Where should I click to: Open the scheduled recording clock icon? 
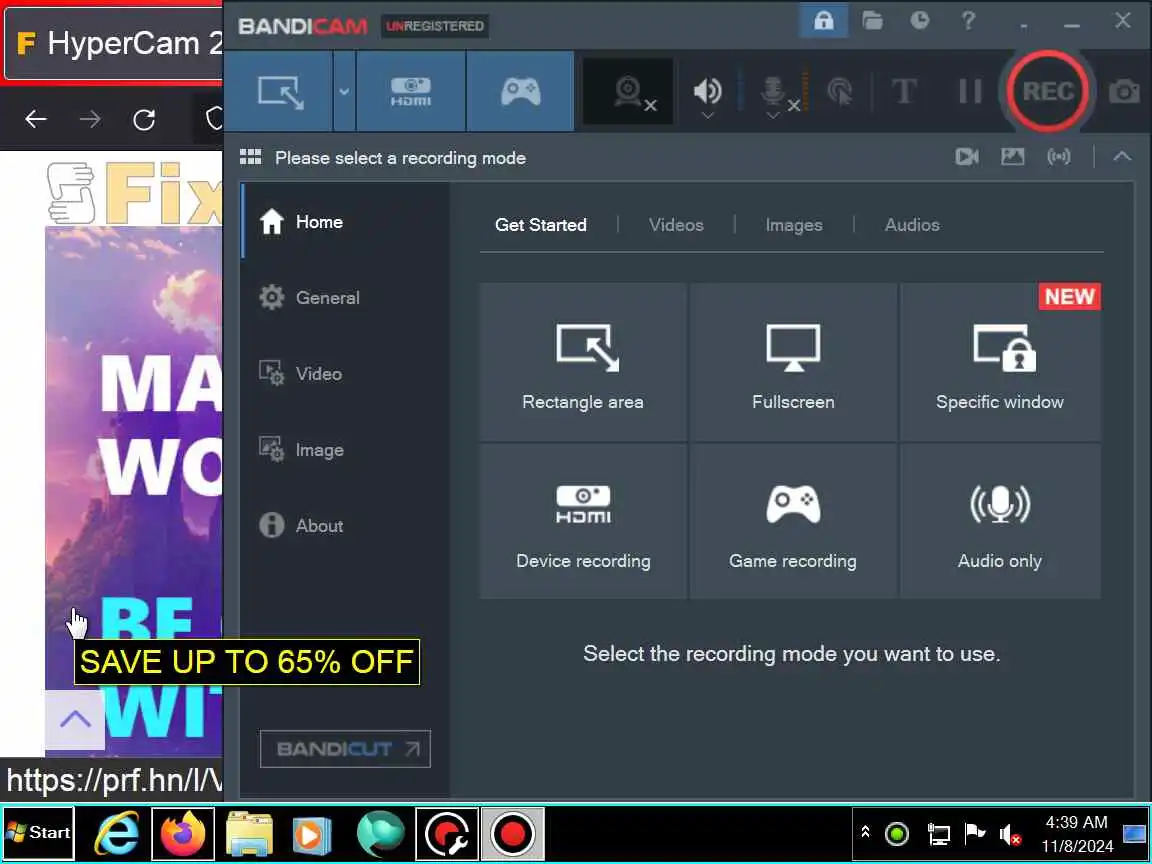920,21
